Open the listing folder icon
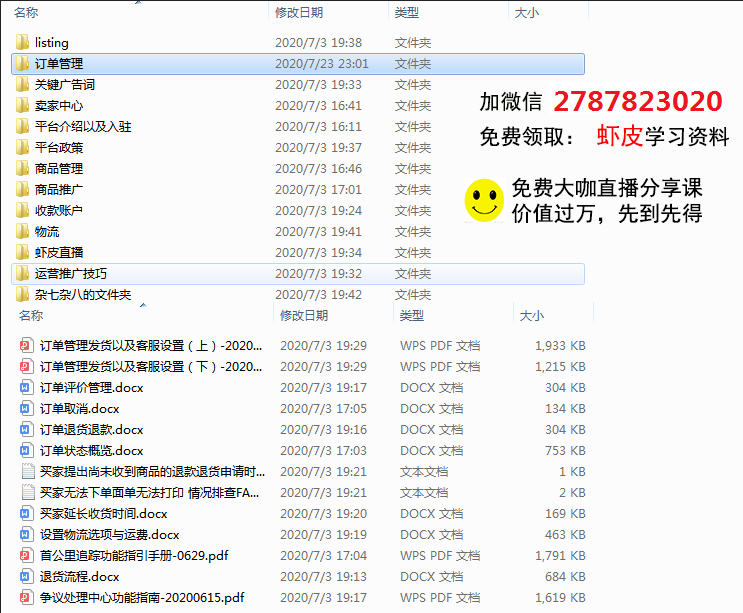Screen dimensions: 743x613 [22, 43]
